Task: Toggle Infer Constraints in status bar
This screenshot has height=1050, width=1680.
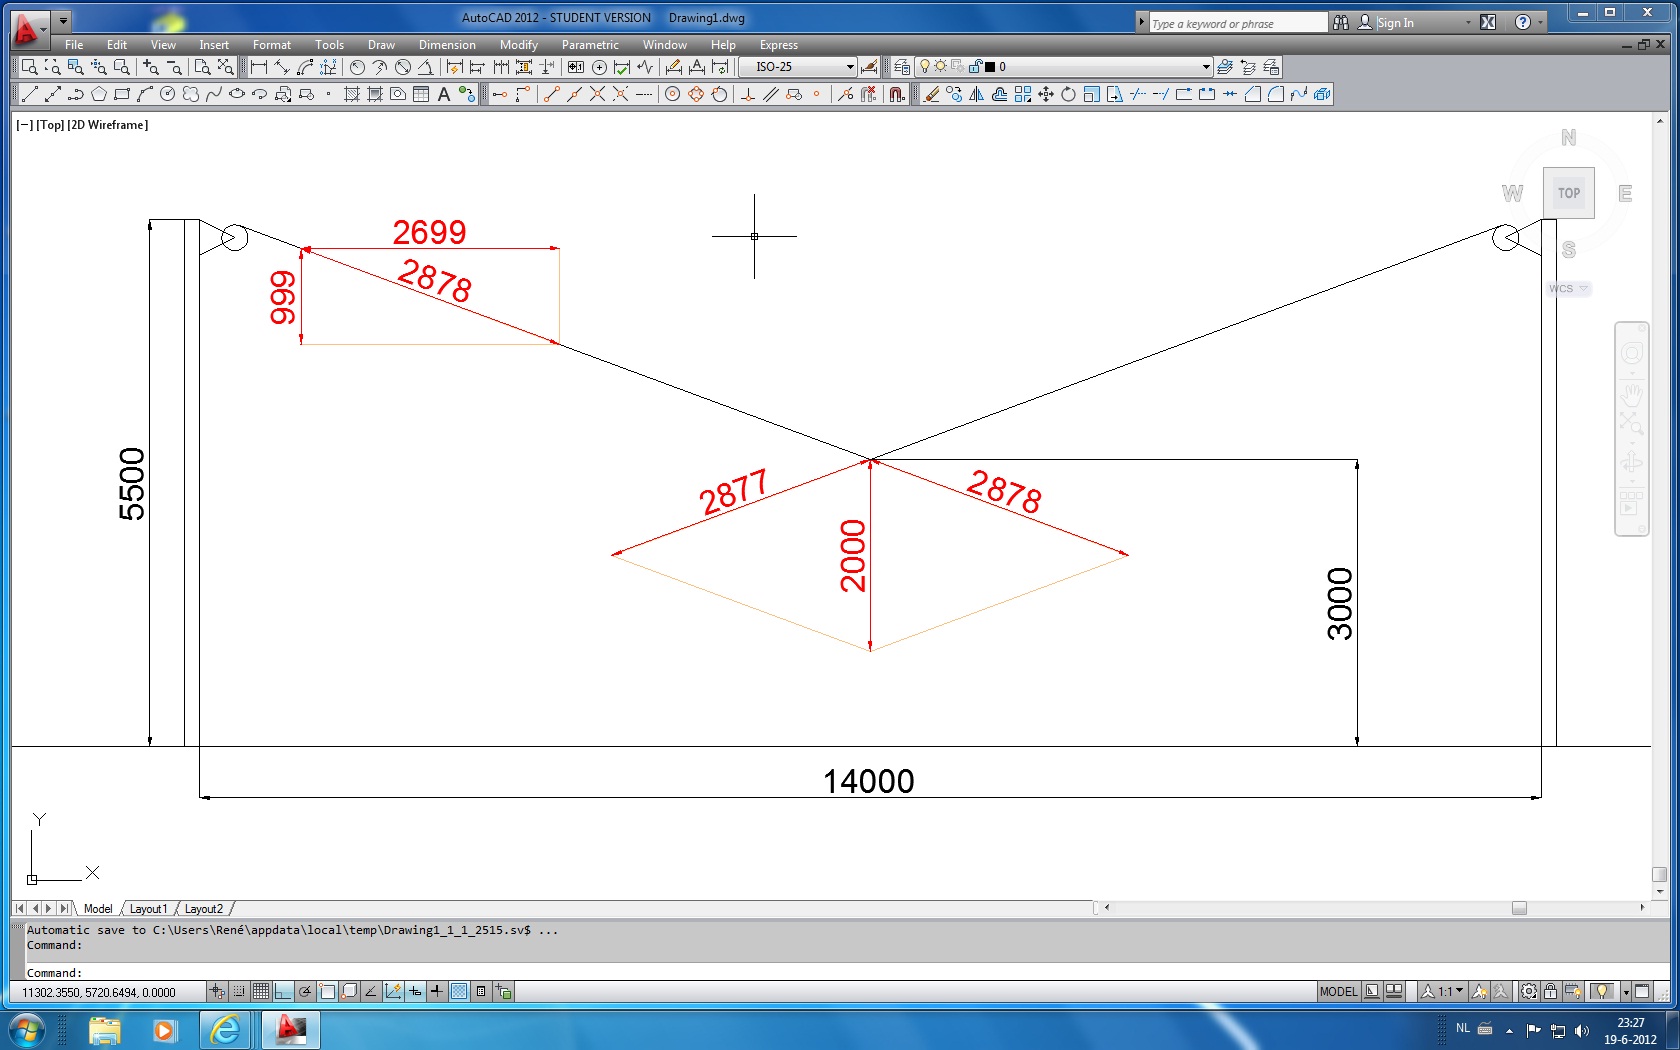Action: (x=217, y=992)
